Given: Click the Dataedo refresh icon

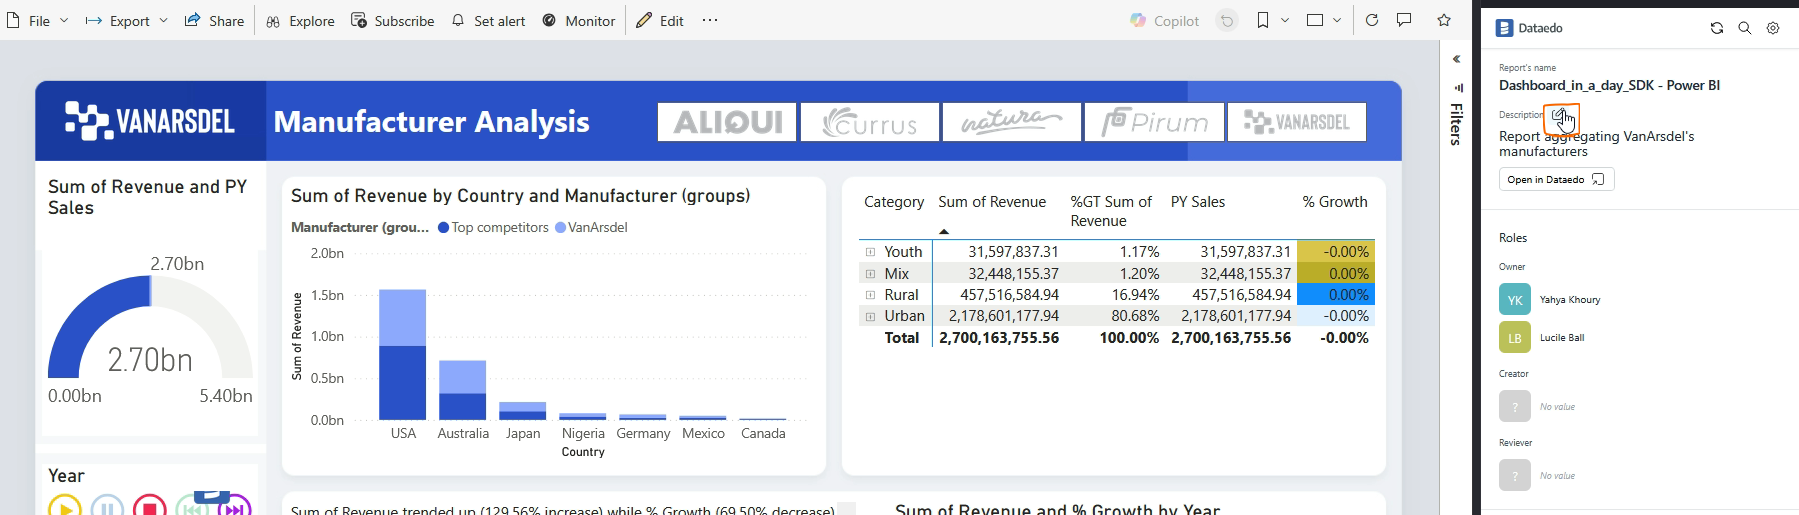Looking at the screenshot, I should pos(1717,28).
